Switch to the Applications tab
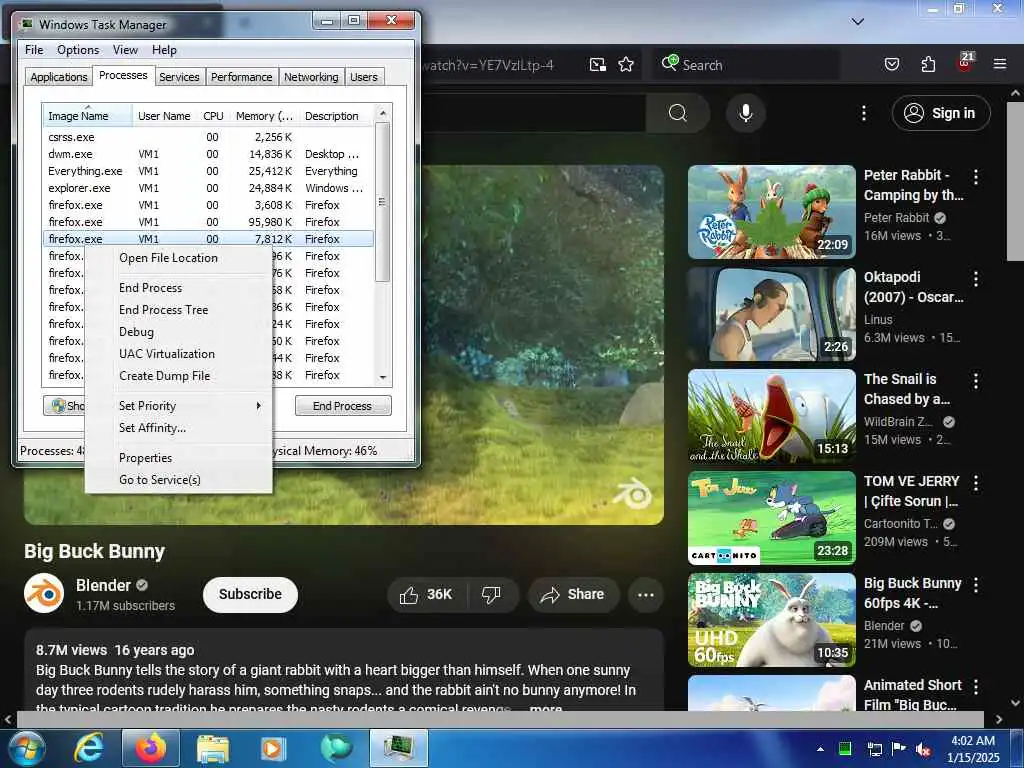The width and height of the screenshot is (1024, 768). (x=59, y=77)
